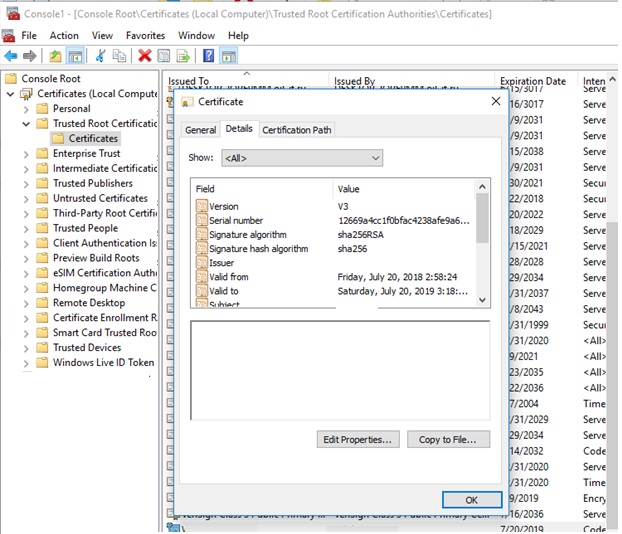Click the red Delete X toolbar icon

pyautogui.click(x=145, y=56)
